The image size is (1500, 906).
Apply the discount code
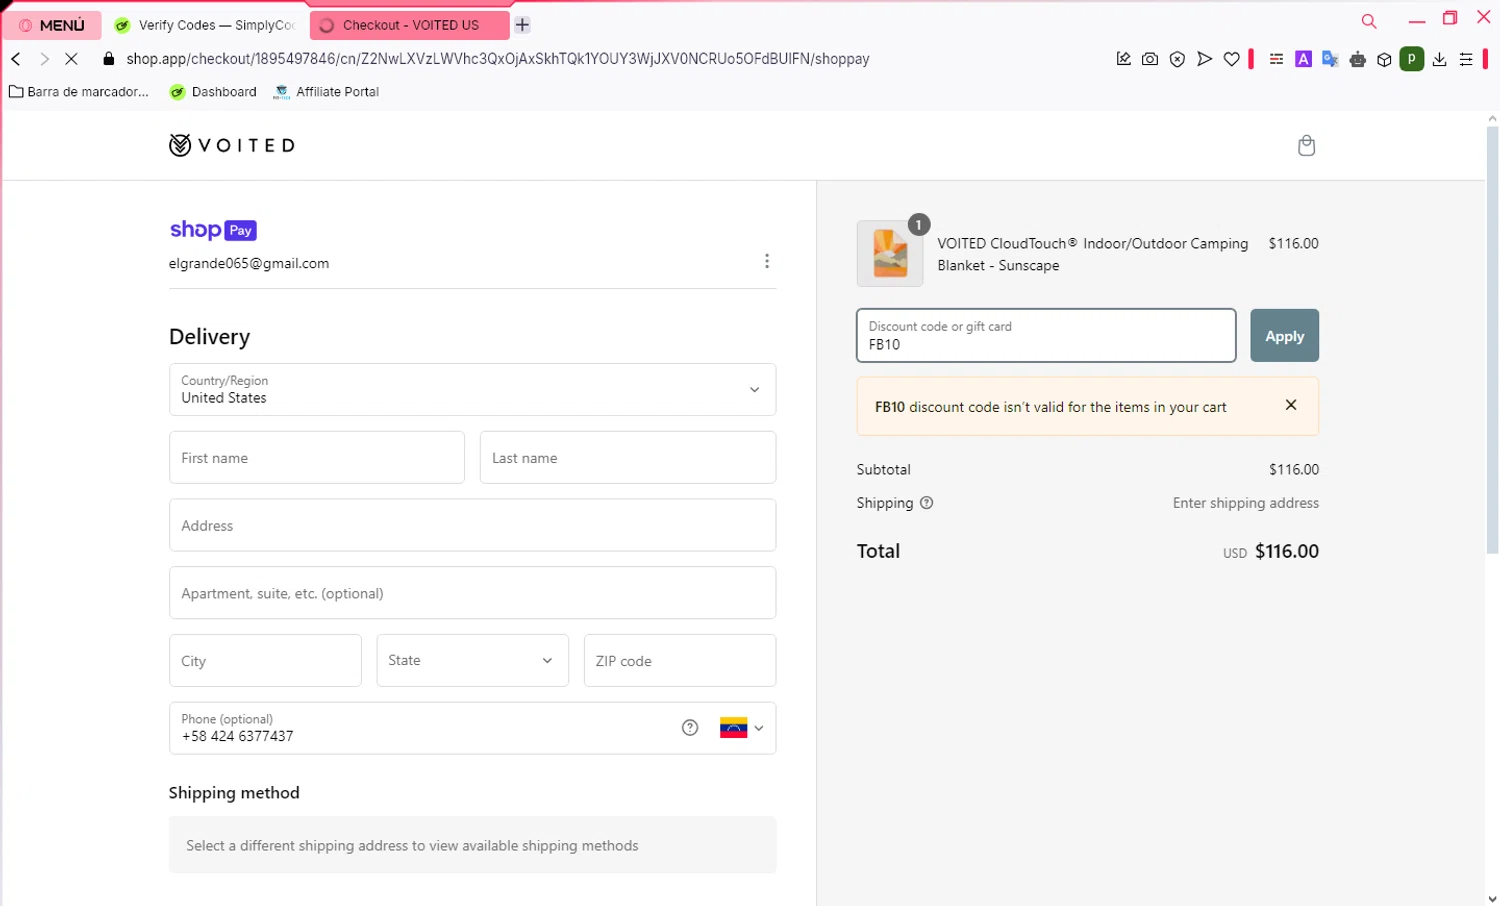pos(1284,336)
